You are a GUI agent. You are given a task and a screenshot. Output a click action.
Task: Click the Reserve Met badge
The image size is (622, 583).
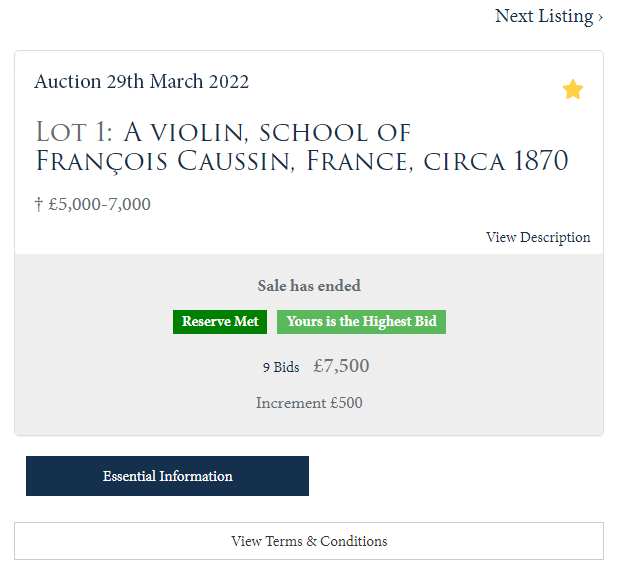pyautogui.click(x=220, y=322)
